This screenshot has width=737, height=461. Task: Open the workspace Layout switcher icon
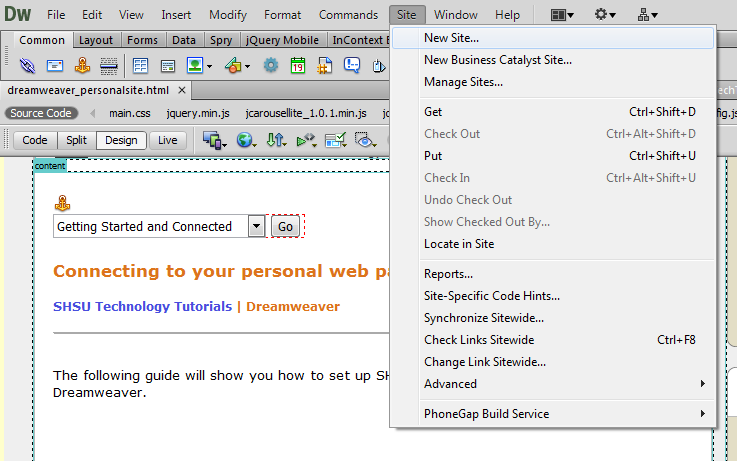(x=562, y=15)
